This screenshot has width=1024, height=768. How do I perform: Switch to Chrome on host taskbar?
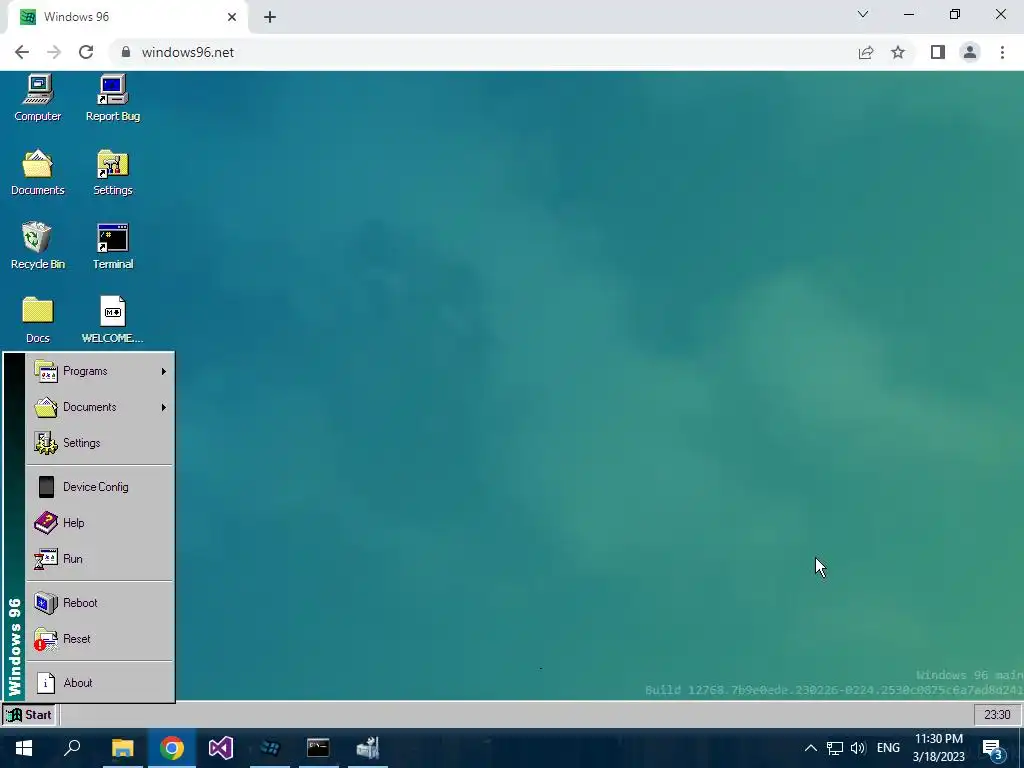coord(172,748)
